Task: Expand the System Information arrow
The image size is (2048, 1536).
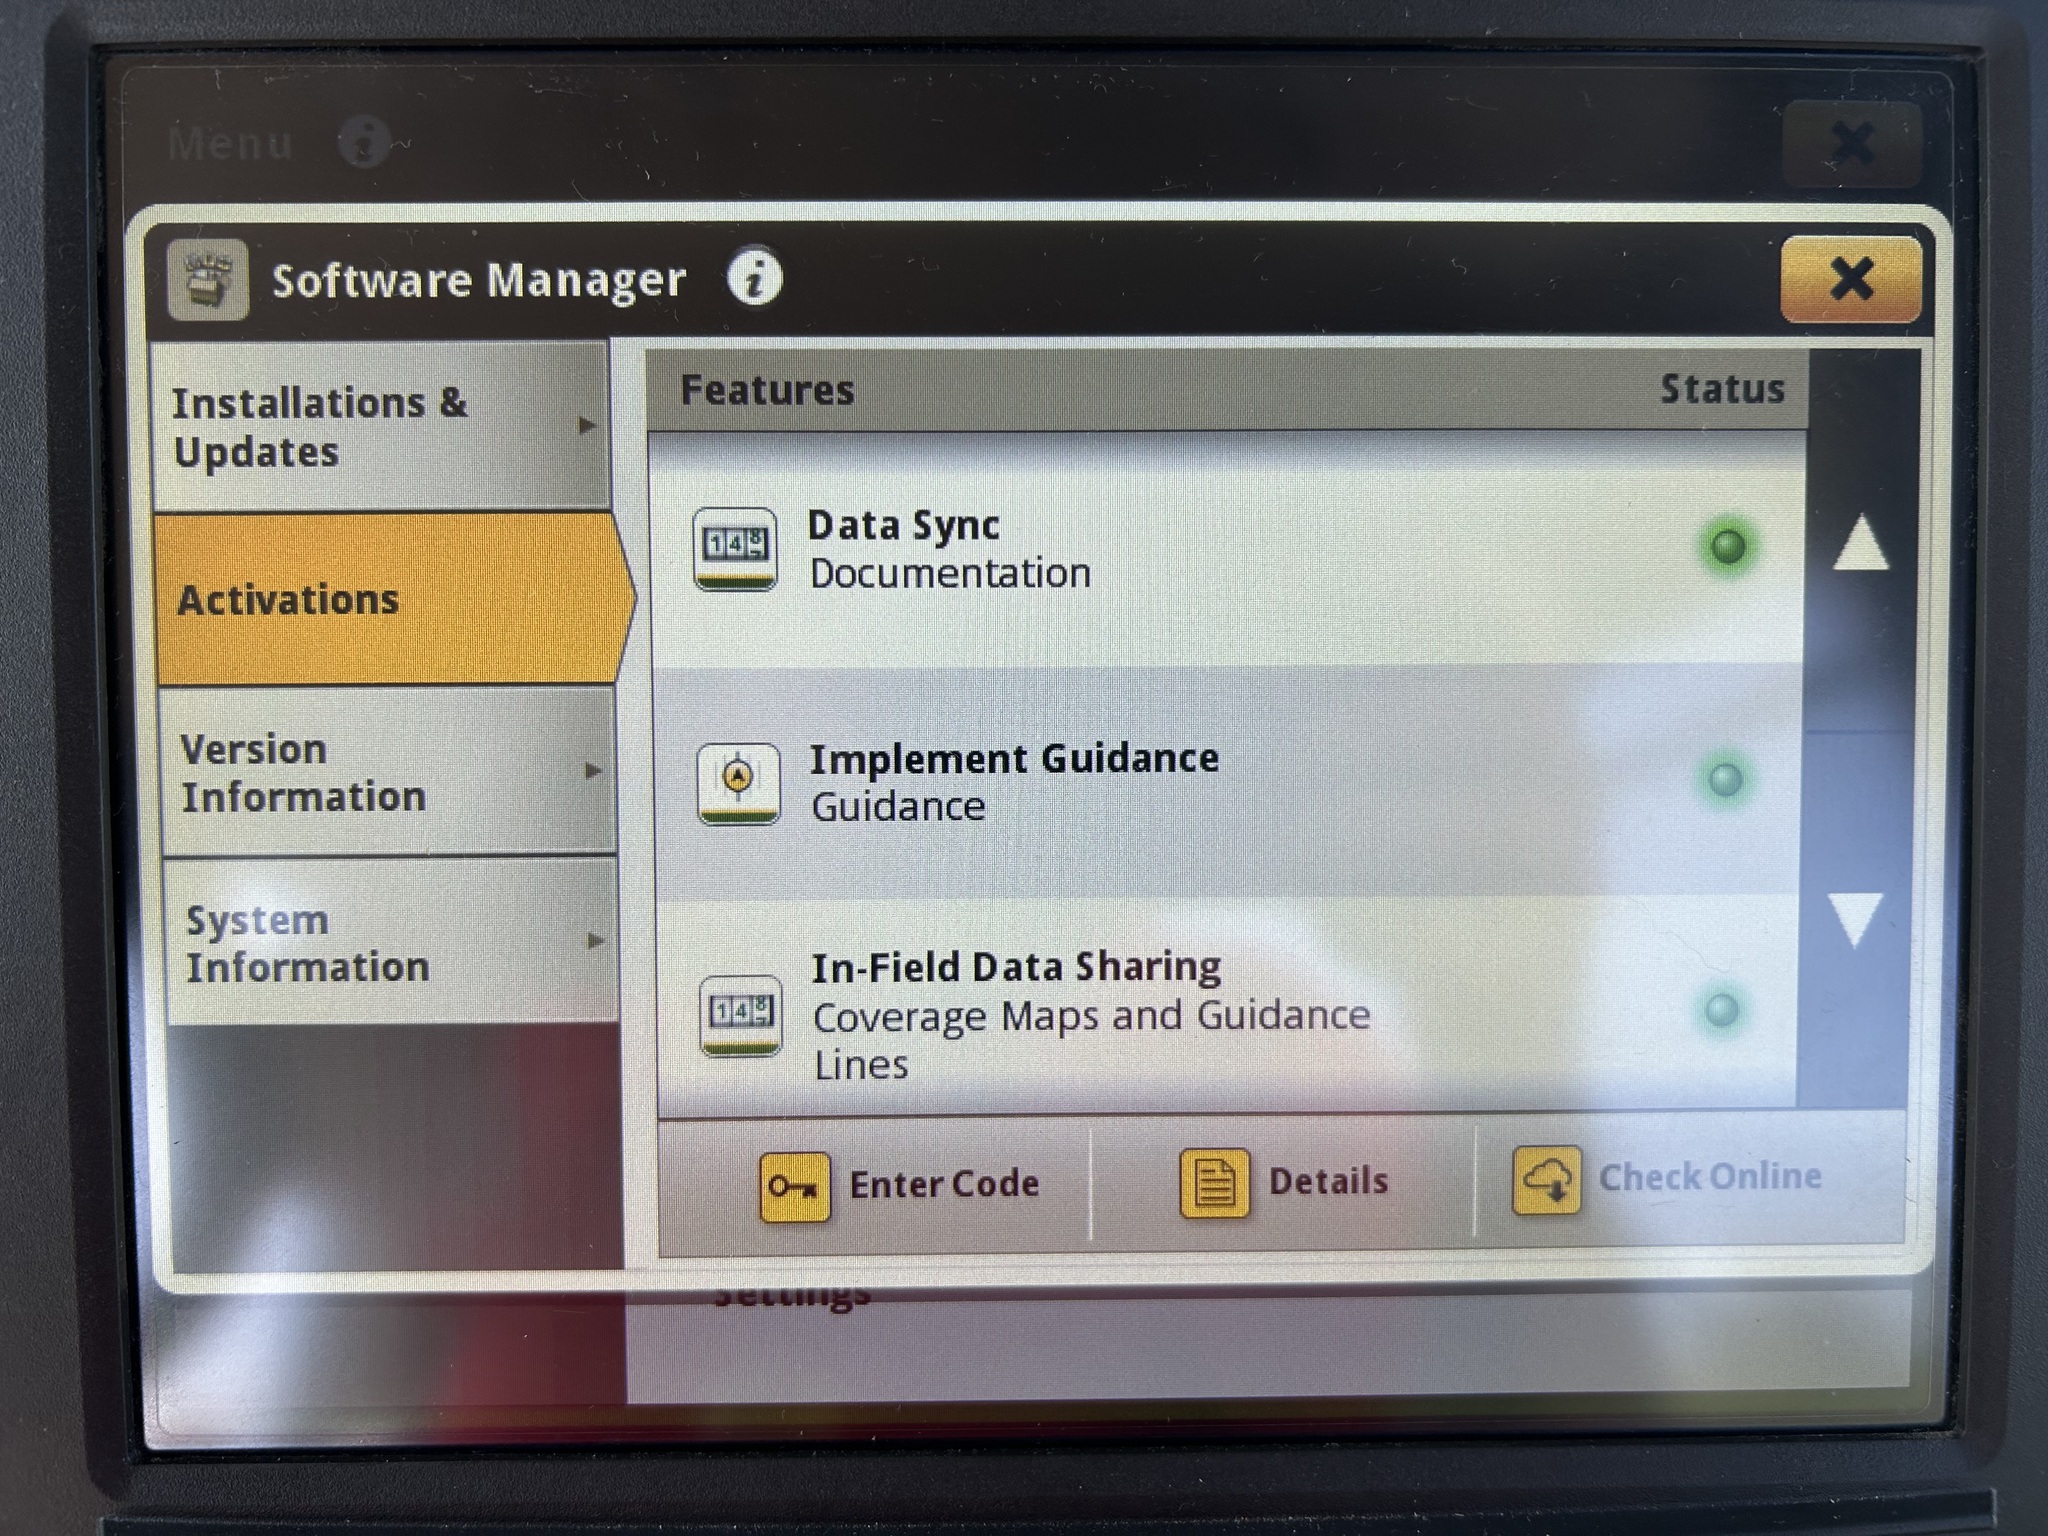Action: (596, 941)
